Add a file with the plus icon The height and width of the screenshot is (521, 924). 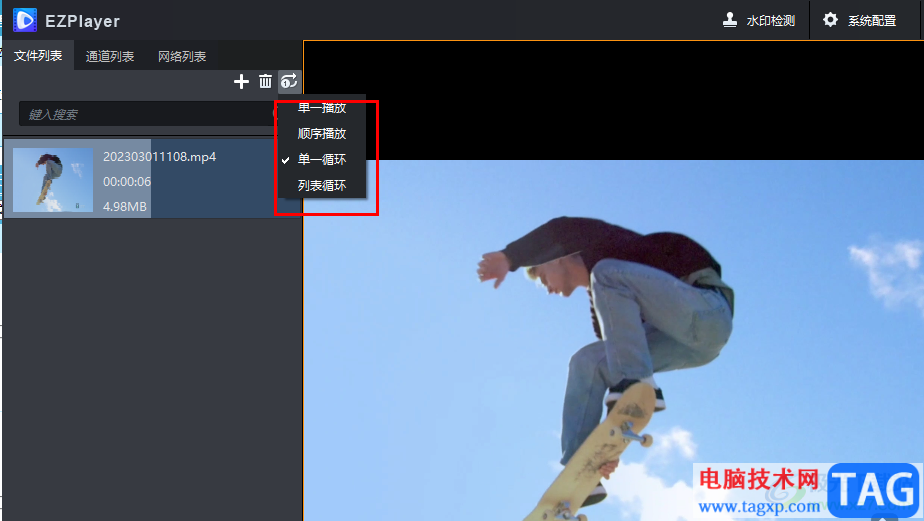(241, 81)
